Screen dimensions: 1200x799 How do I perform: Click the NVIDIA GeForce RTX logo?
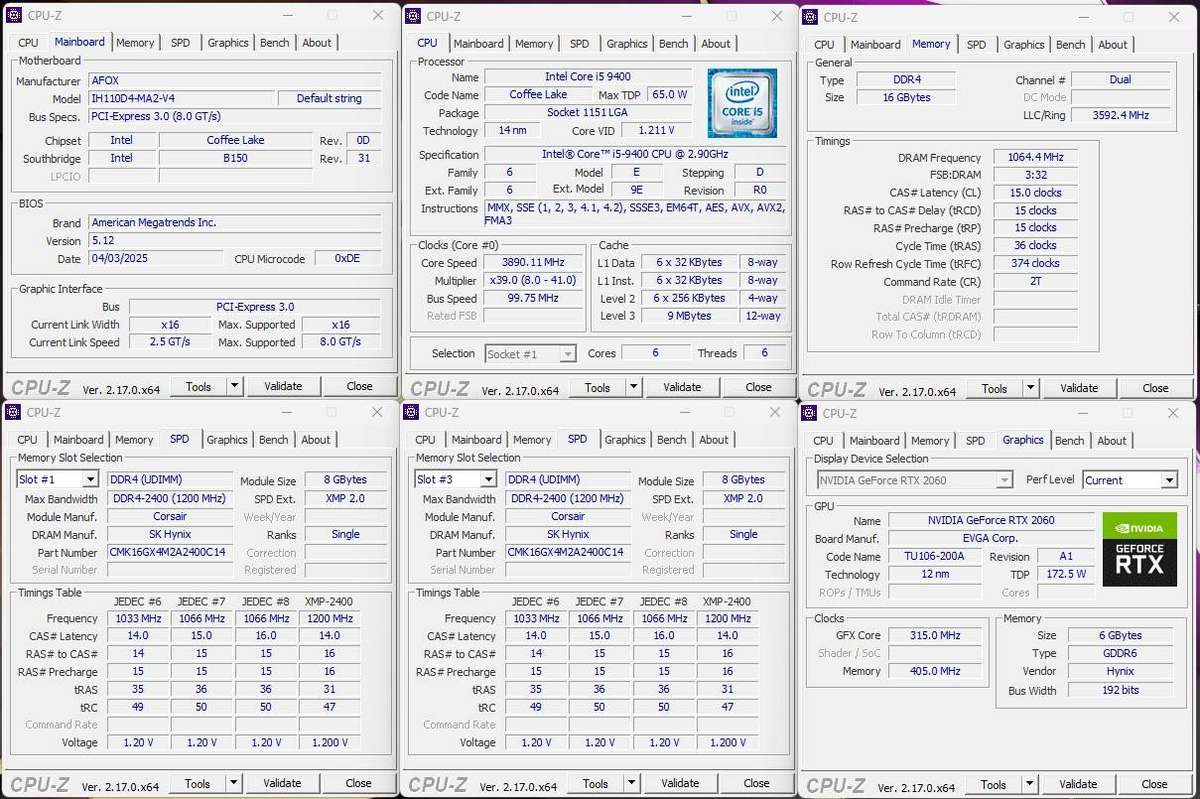[1139, 549]
